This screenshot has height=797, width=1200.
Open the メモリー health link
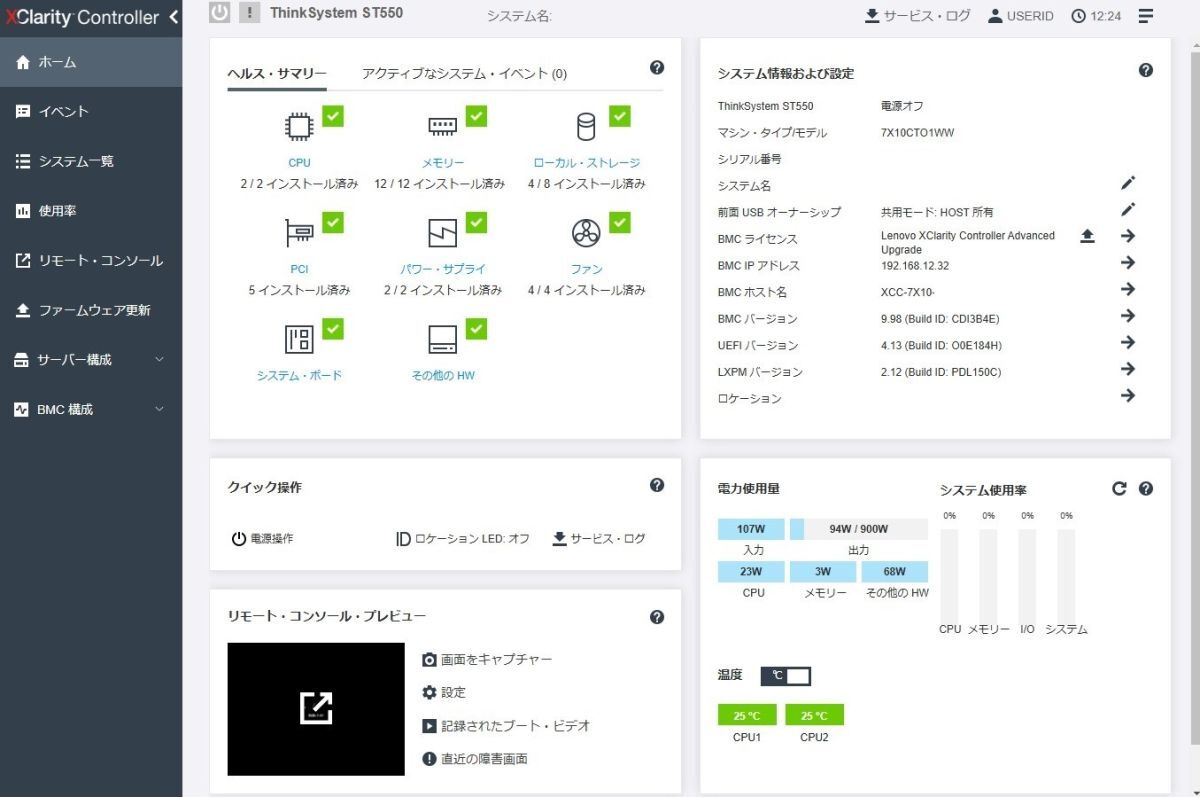pos(443,163)
